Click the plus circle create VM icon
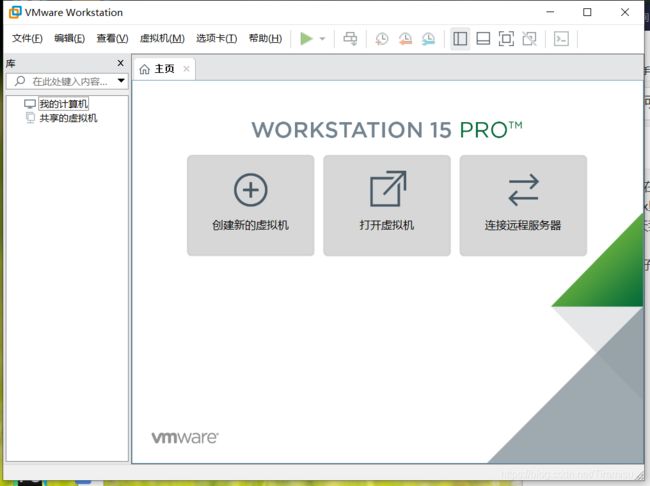Screen dimensions: 650x486 pyautogui.click(x=250, y=190)
